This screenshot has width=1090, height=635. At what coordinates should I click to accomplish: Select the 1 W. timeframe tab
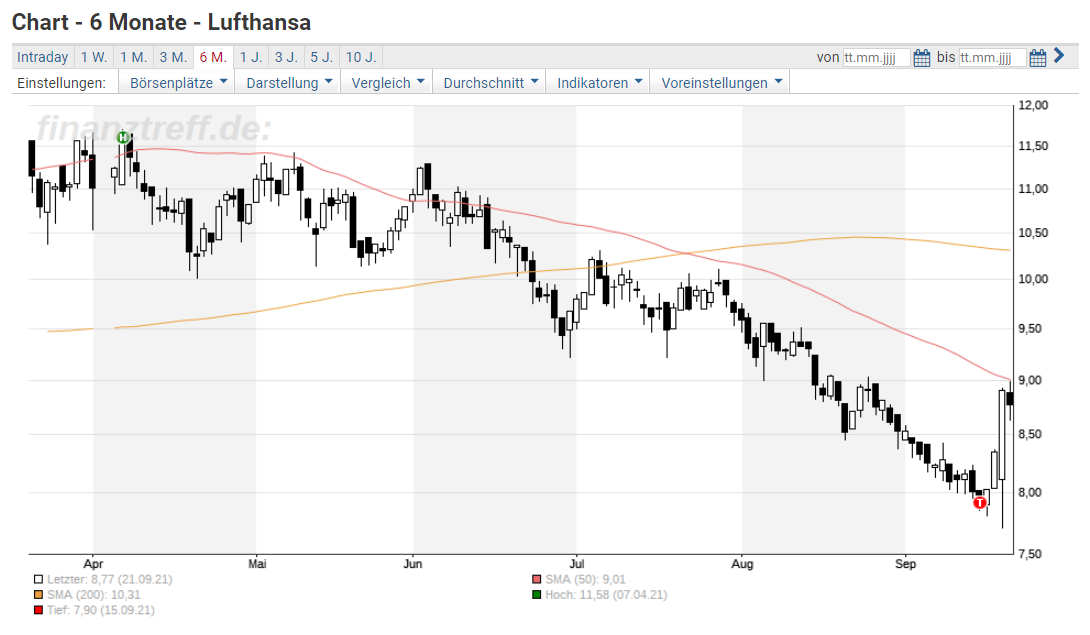94,57
